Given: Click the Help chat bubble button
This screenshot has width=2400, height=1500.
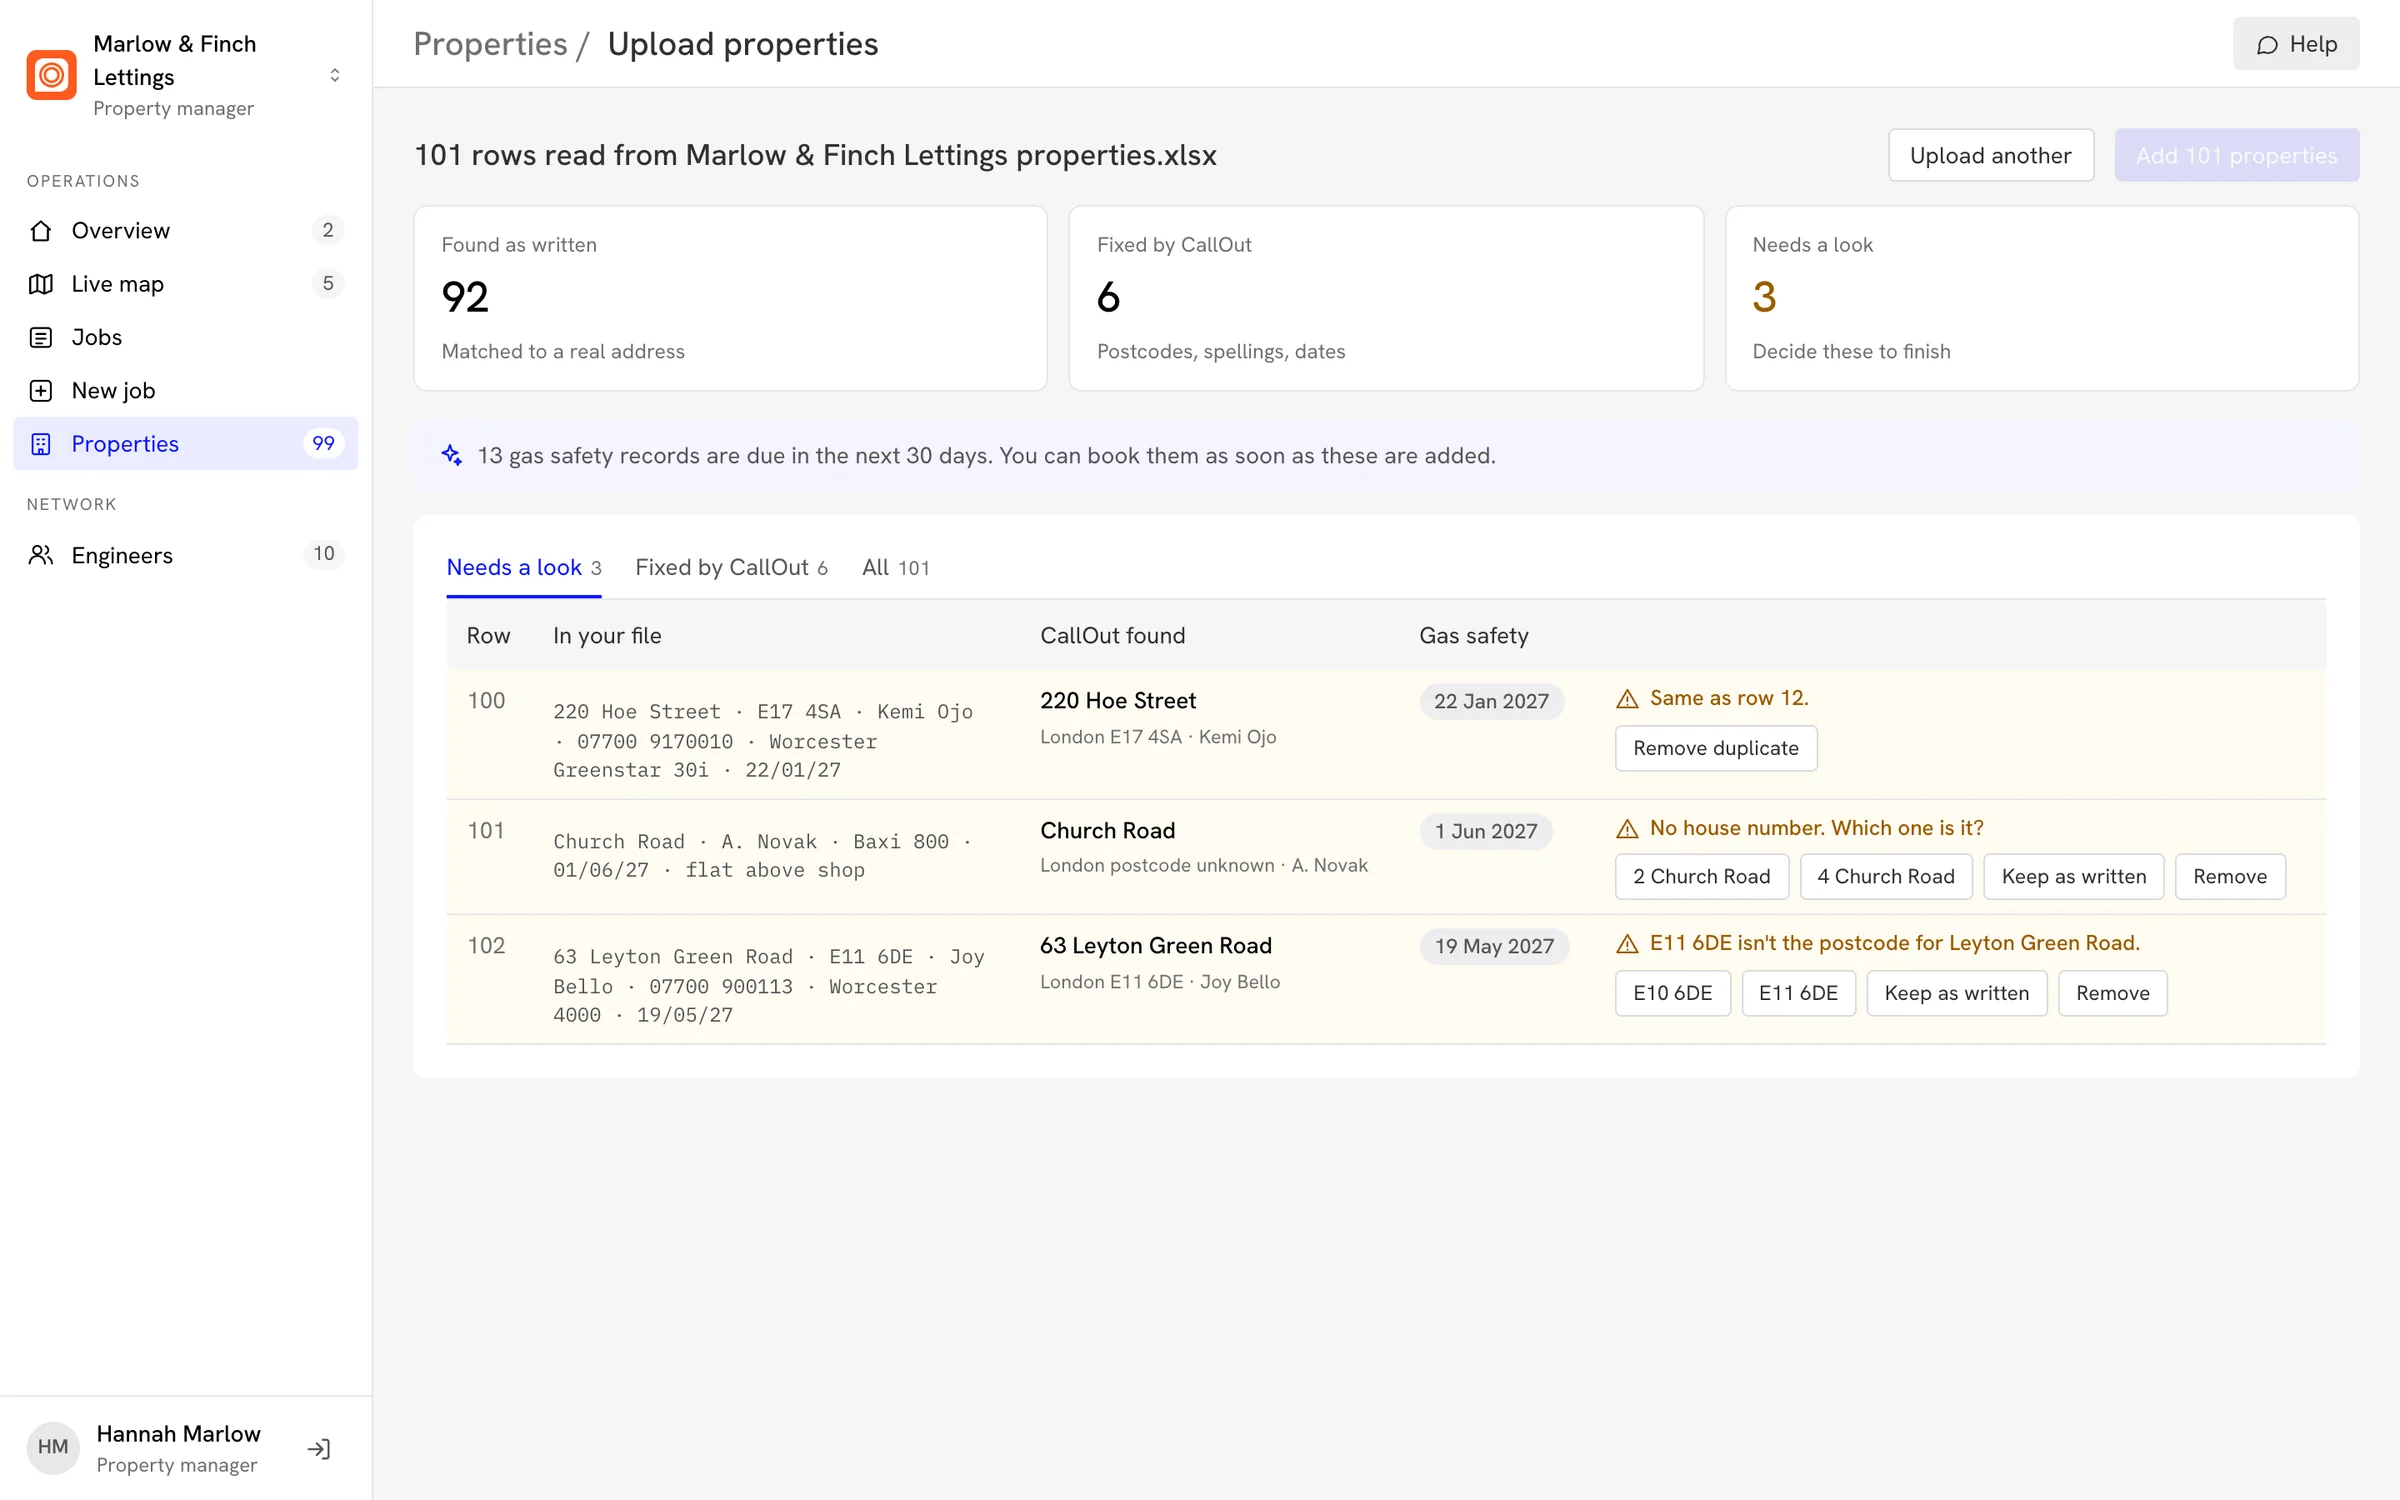Looking at the screenshot, I should 2296,44.
